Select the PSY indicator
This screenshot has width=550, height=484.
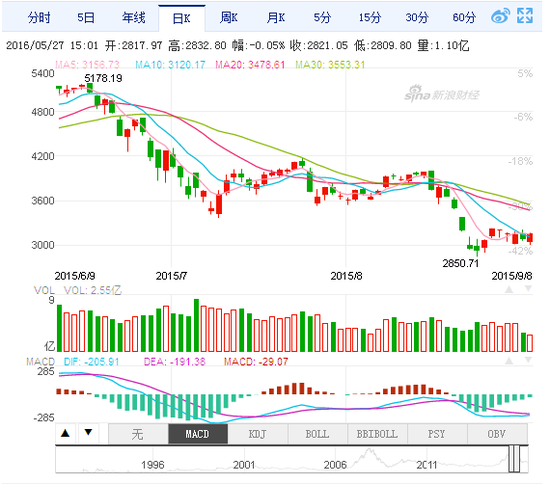437,434
